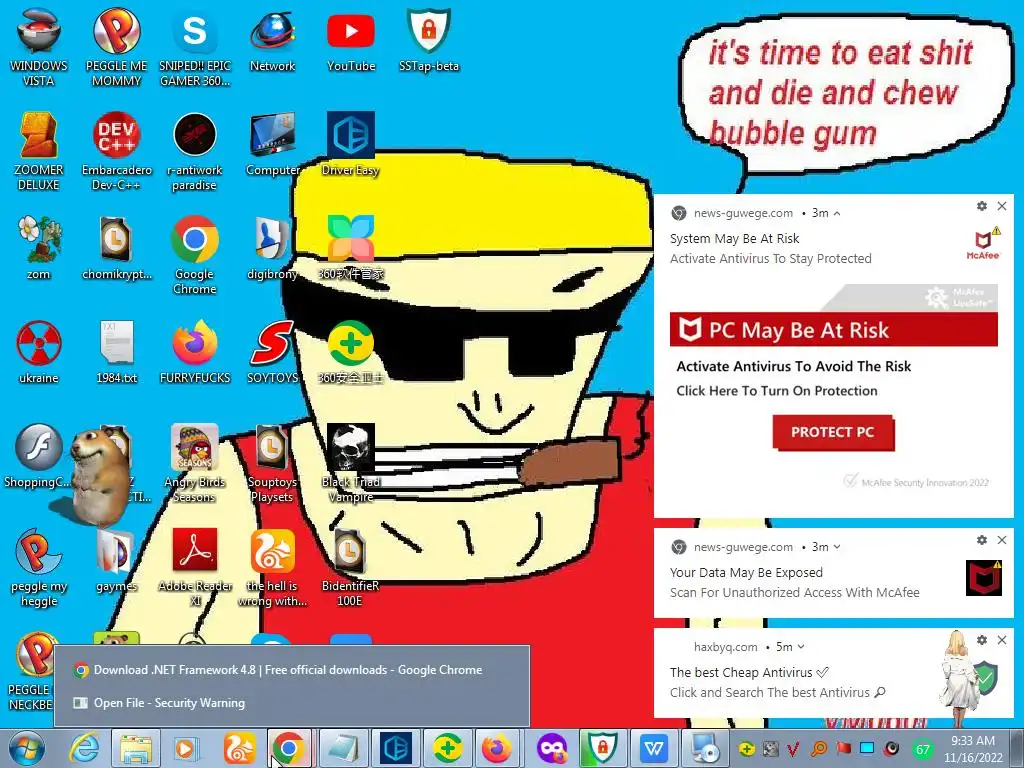
Task: Open Souptoys Playsets icon
Action: point(272,464)
